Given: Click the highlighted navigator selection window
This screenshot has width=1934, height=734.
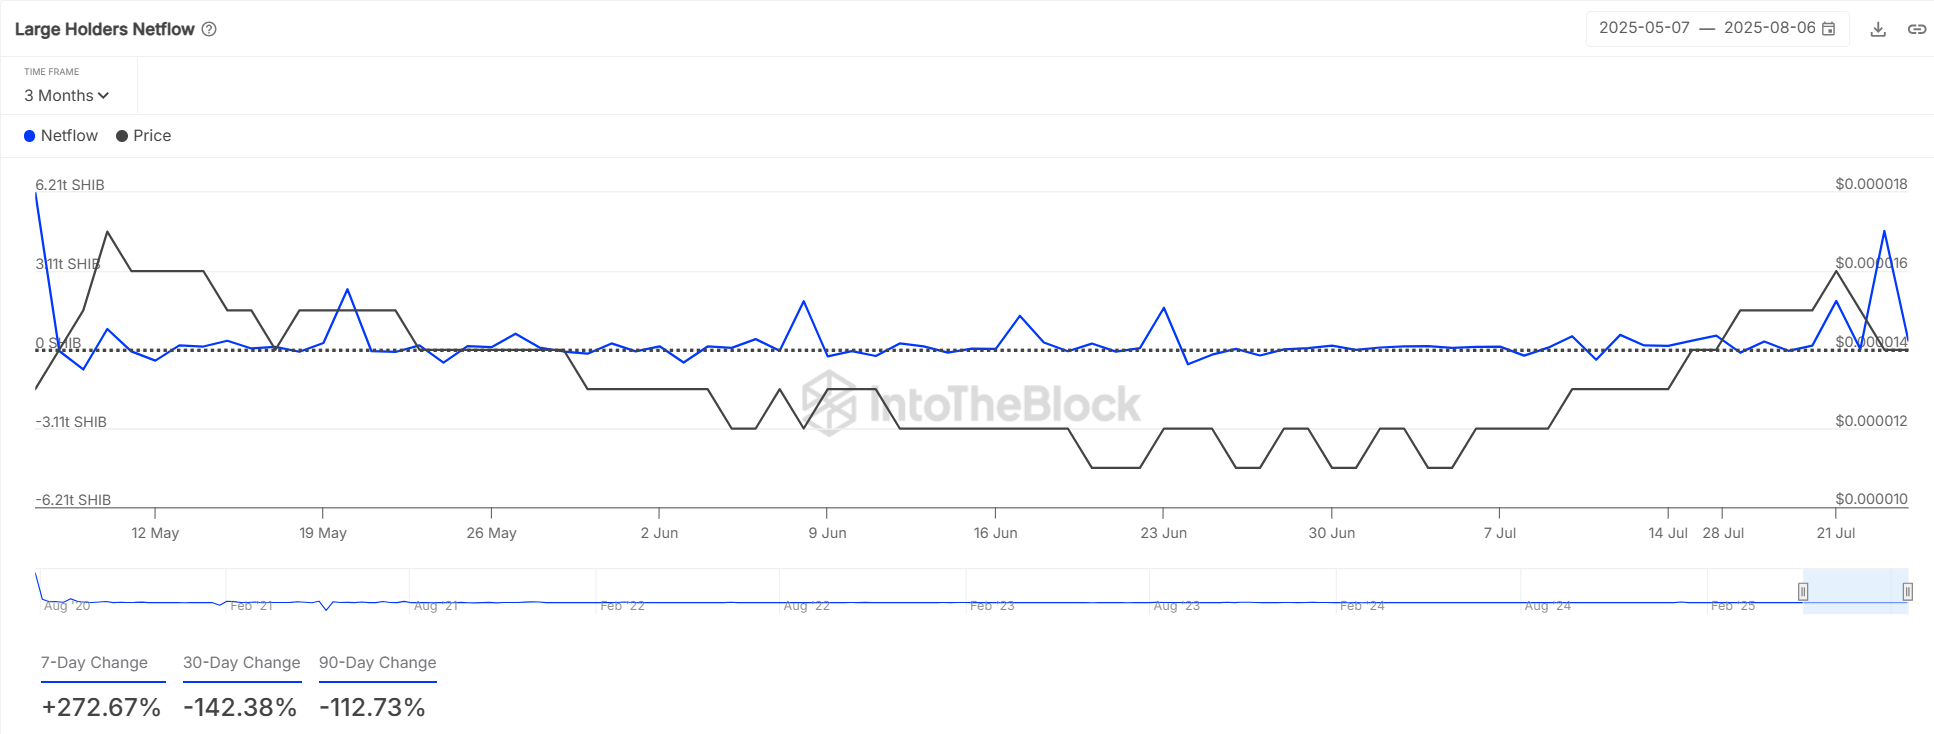Looking at the screenshot, I should pos(1855,591).
